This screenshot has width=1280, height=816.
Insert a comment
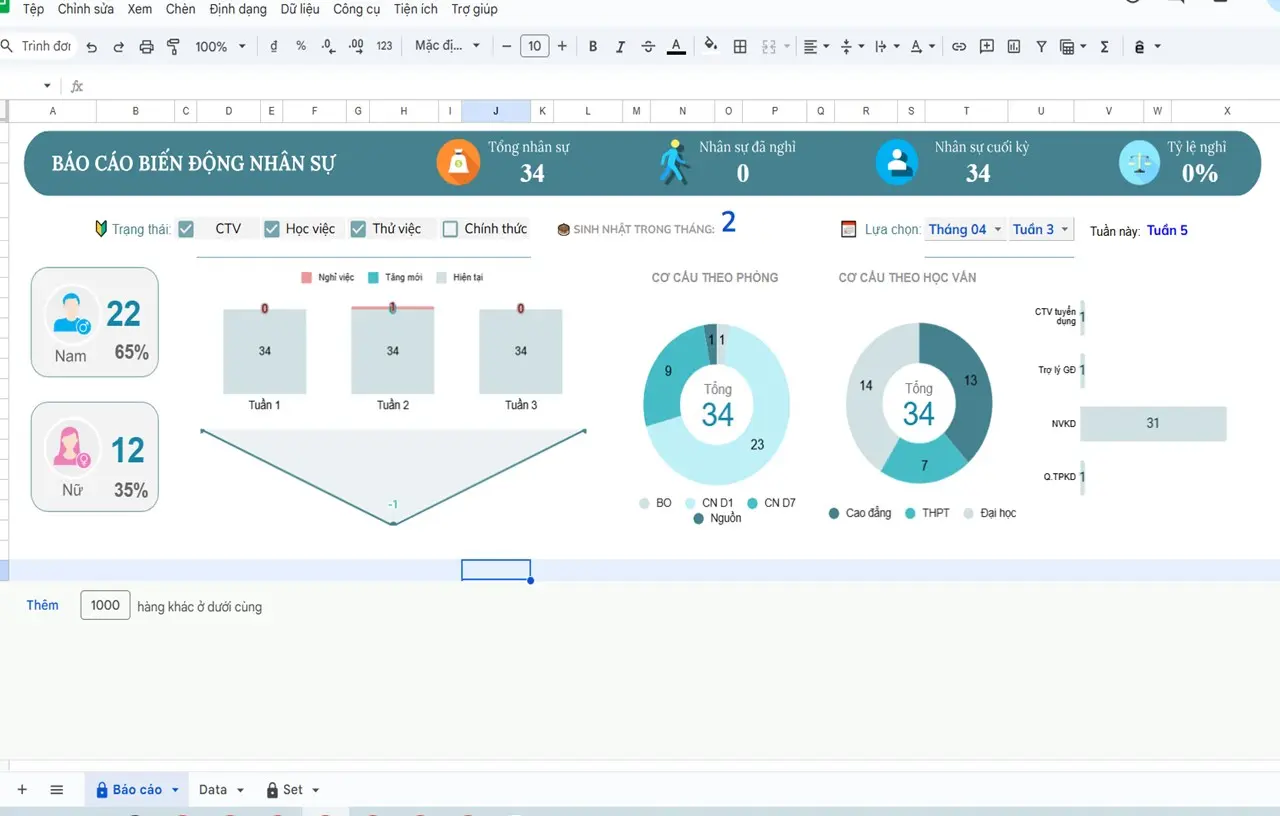987,46
